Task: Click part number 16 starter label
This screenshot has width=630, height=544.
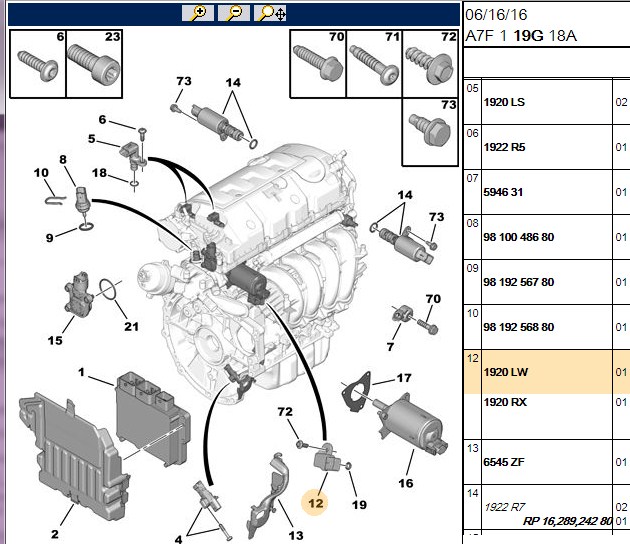Action: click(x=405, y=483)
